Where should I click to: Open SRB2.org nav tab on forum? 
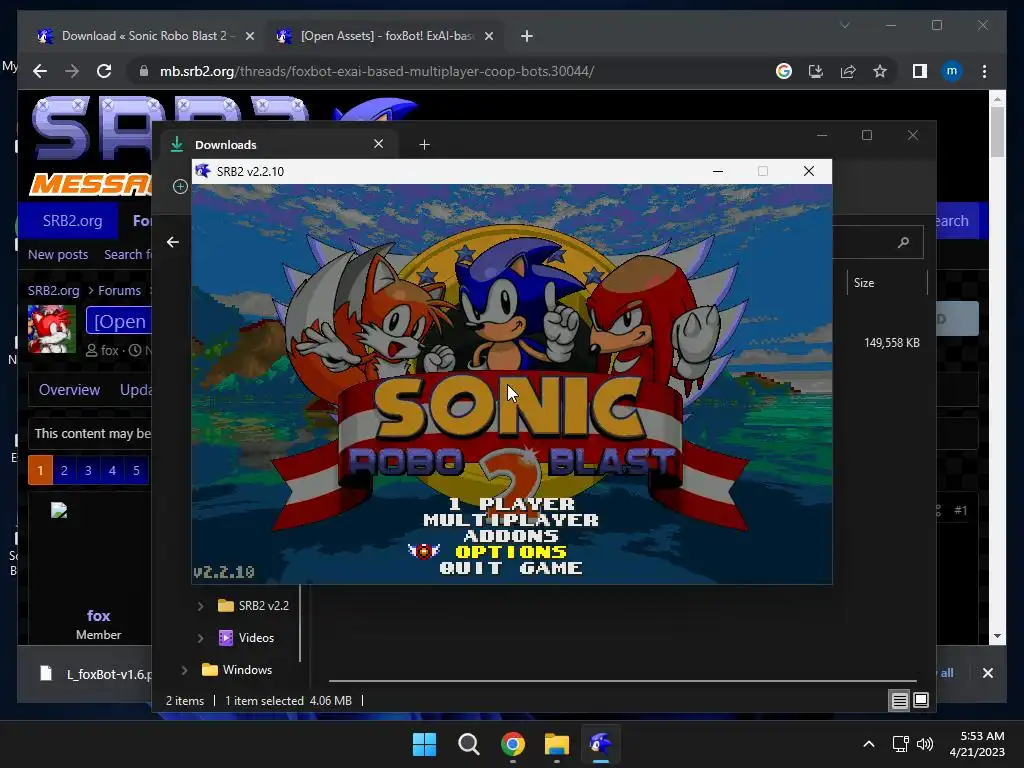pyautogui.click(x=72, y=221)
